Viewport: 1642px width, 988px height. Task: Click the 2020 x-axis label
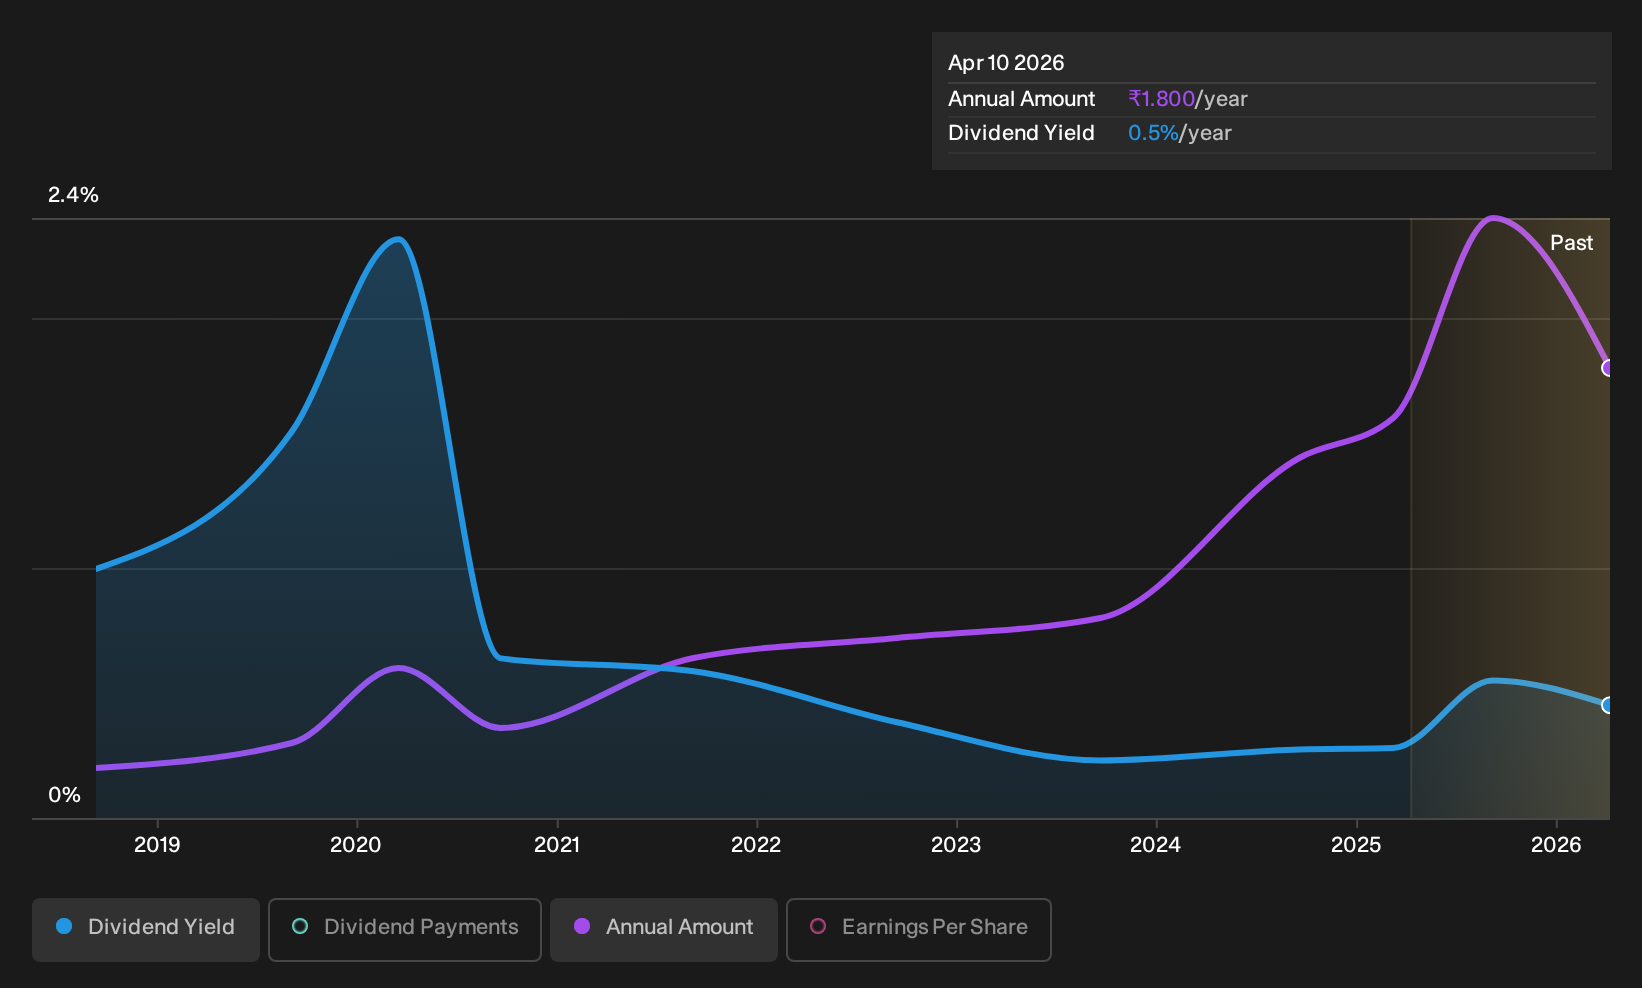(356, 845)
